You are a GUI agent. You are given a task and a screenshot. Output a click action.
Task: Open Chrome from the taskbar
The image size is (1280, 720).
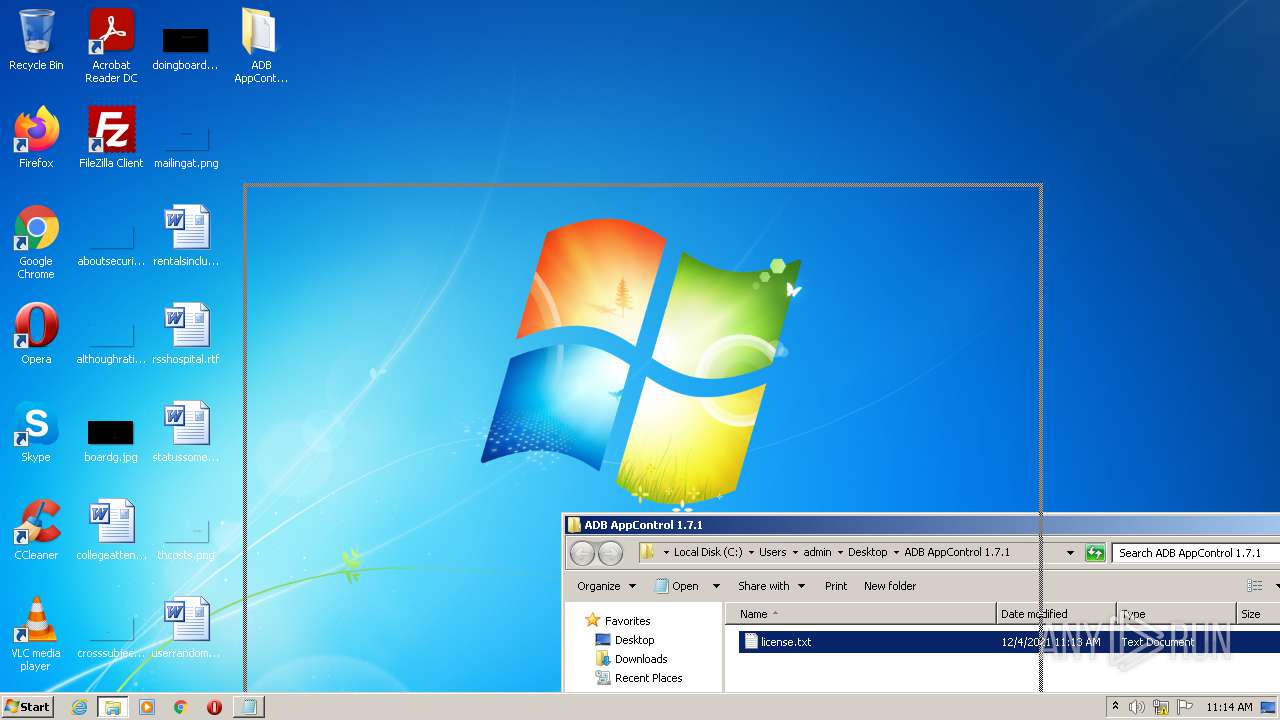click(181, 707)
